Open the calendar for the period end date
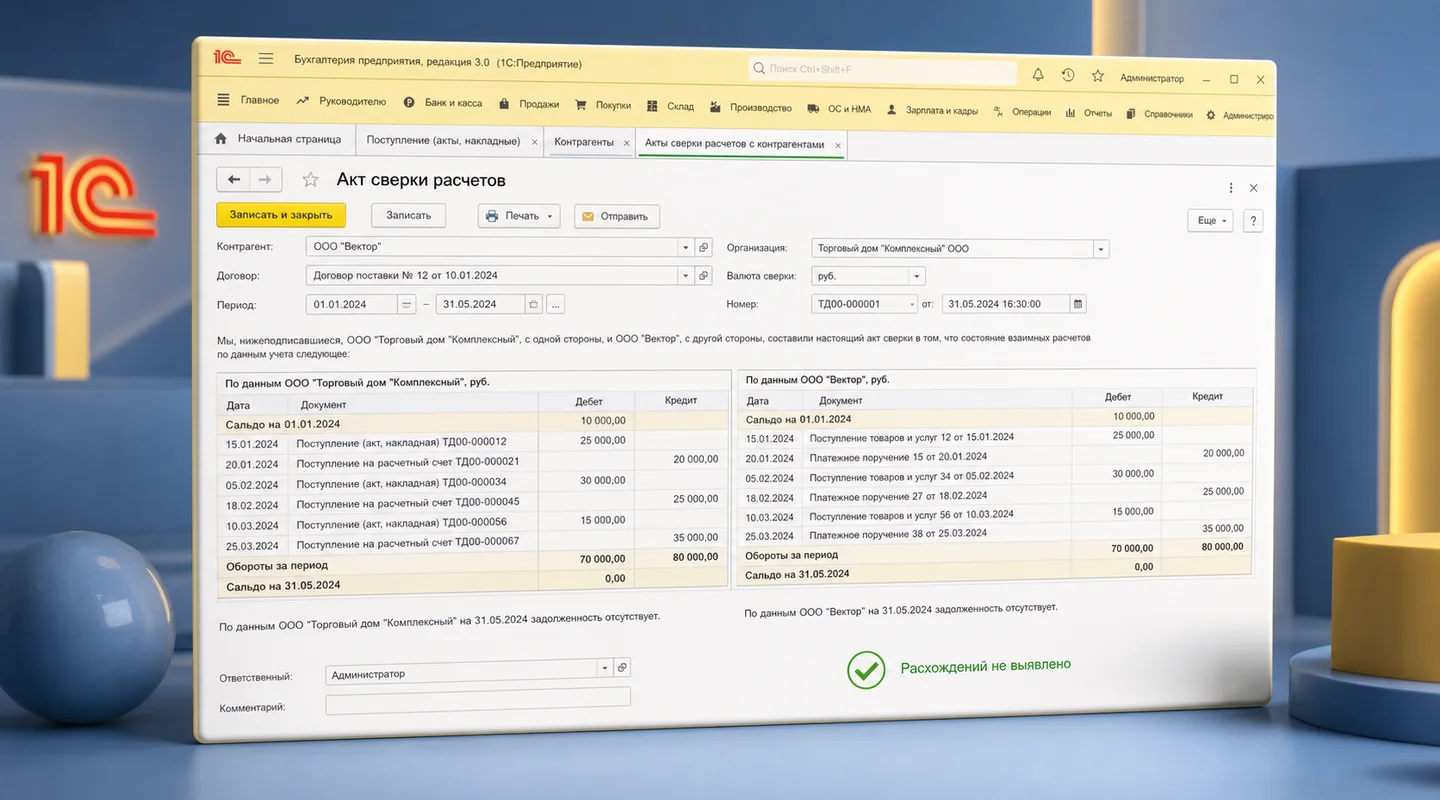This screenshot has height=800, width=1440. coord(534,304)
